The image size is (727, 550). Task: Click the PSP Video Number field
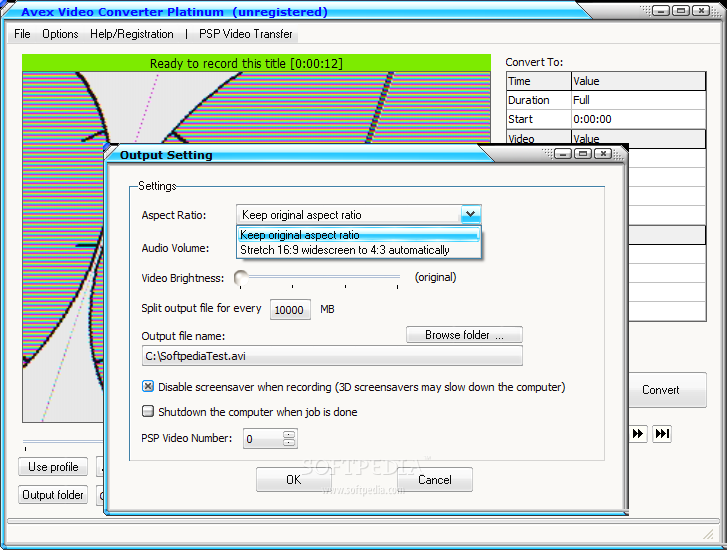(x=263, y=439)
